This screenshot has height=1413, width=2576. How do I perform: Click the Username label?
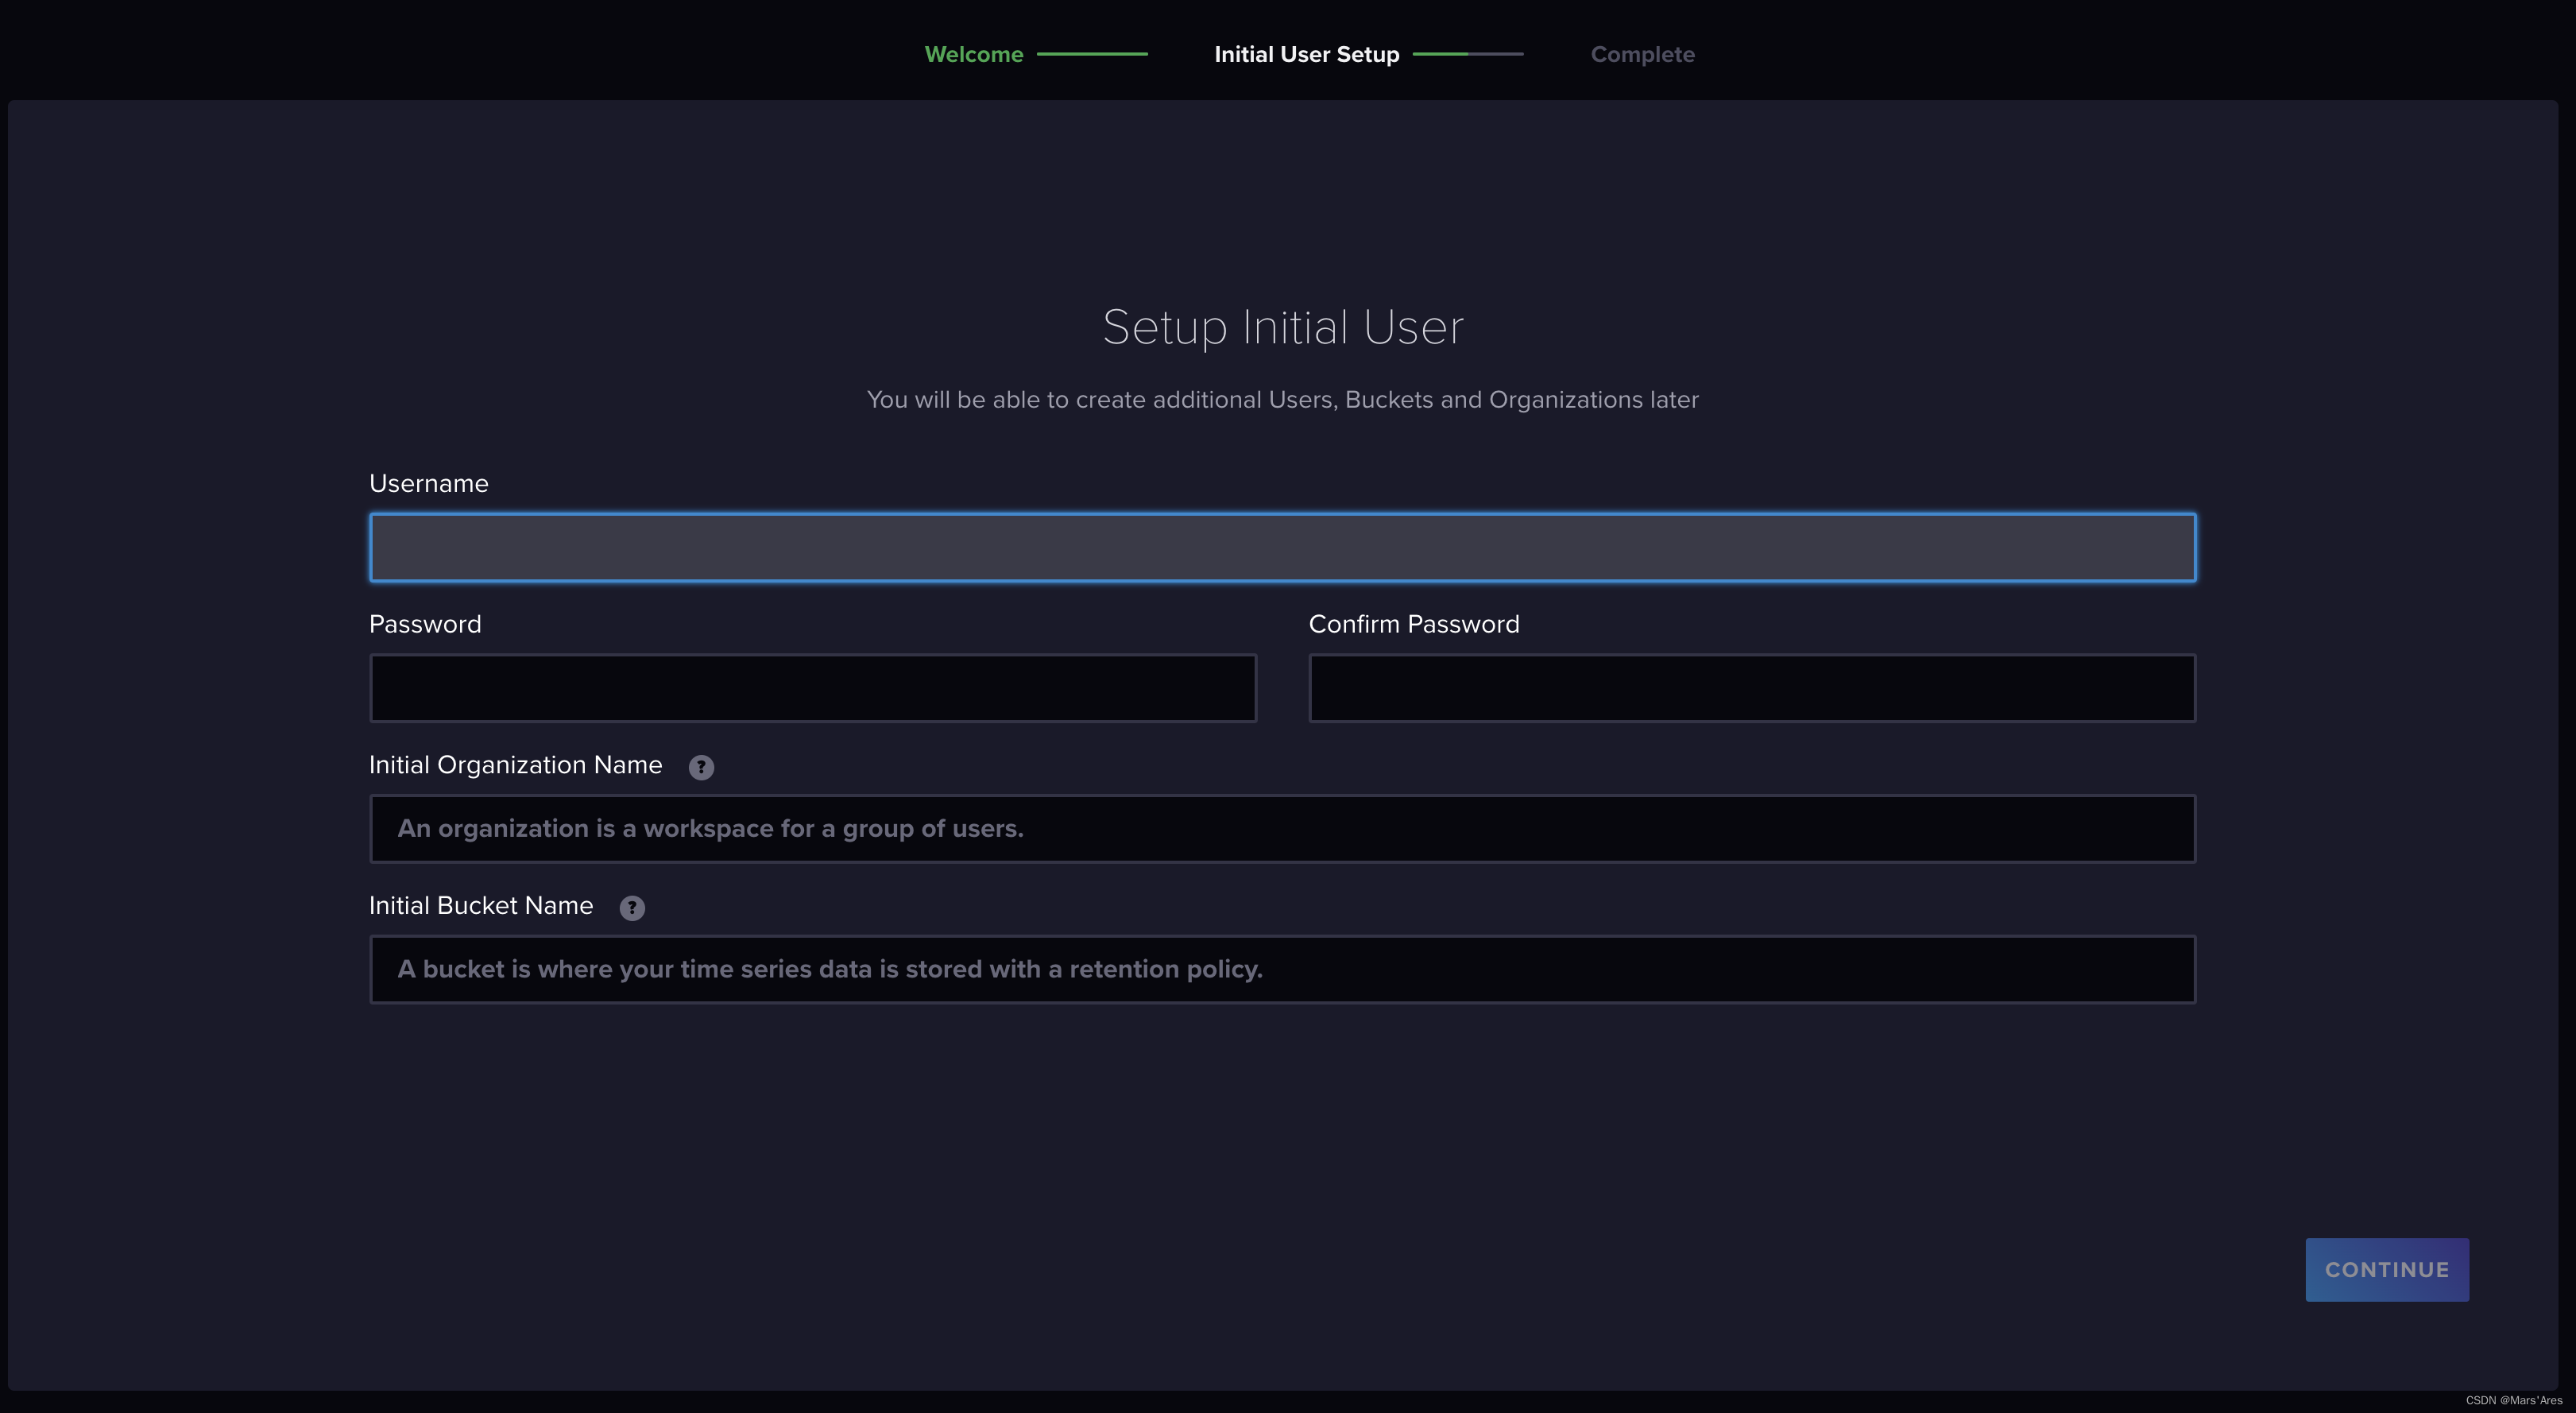pyautogui.click(x=429, y=484)
